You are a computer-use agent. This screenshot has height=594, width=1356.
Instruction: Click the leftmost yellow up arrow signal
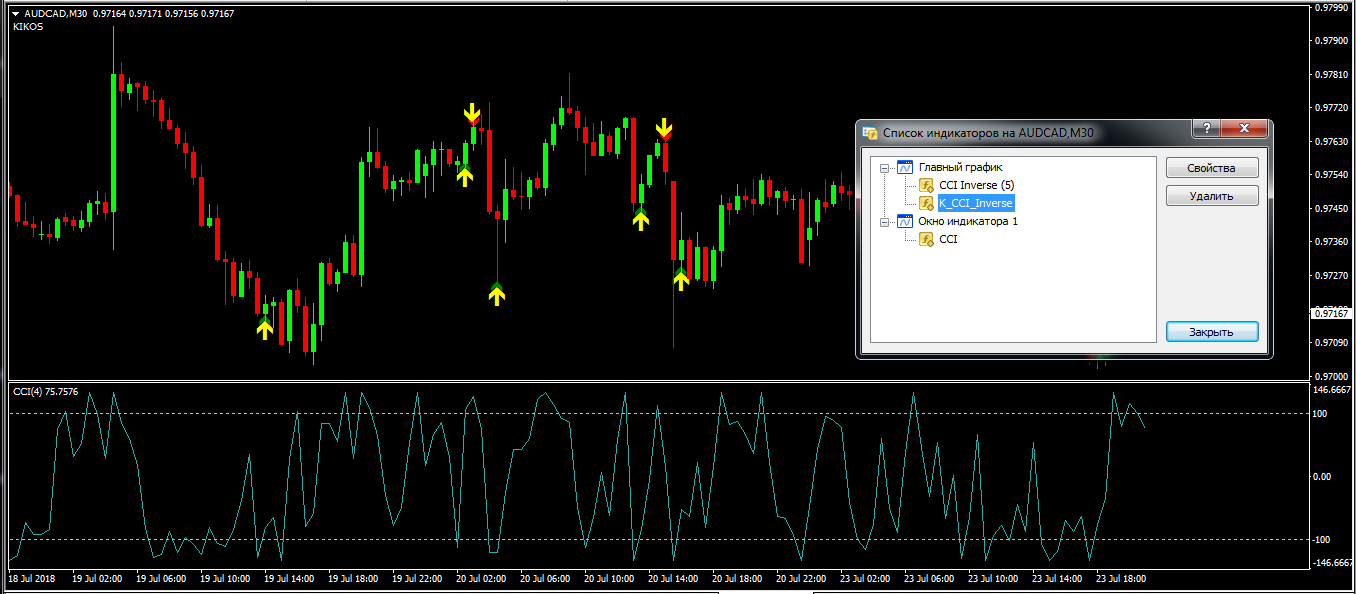point(264,328)
